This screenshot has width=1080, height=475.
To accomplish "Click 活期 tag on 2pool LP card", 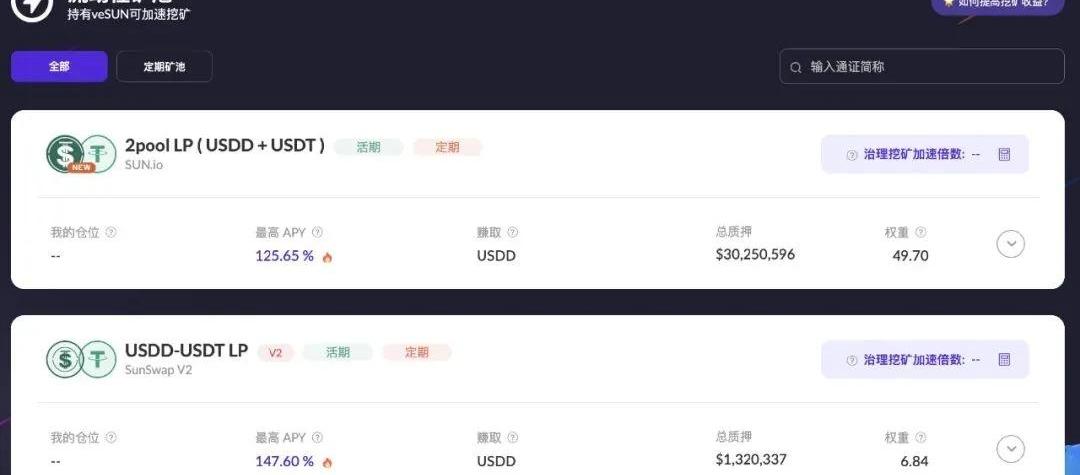I will [x=368, y=147].
